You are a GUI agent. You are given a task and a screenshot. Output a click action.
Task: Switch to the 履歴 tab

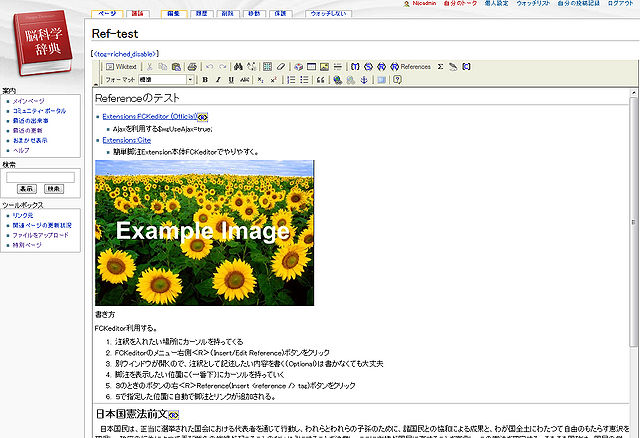[200, 13]
